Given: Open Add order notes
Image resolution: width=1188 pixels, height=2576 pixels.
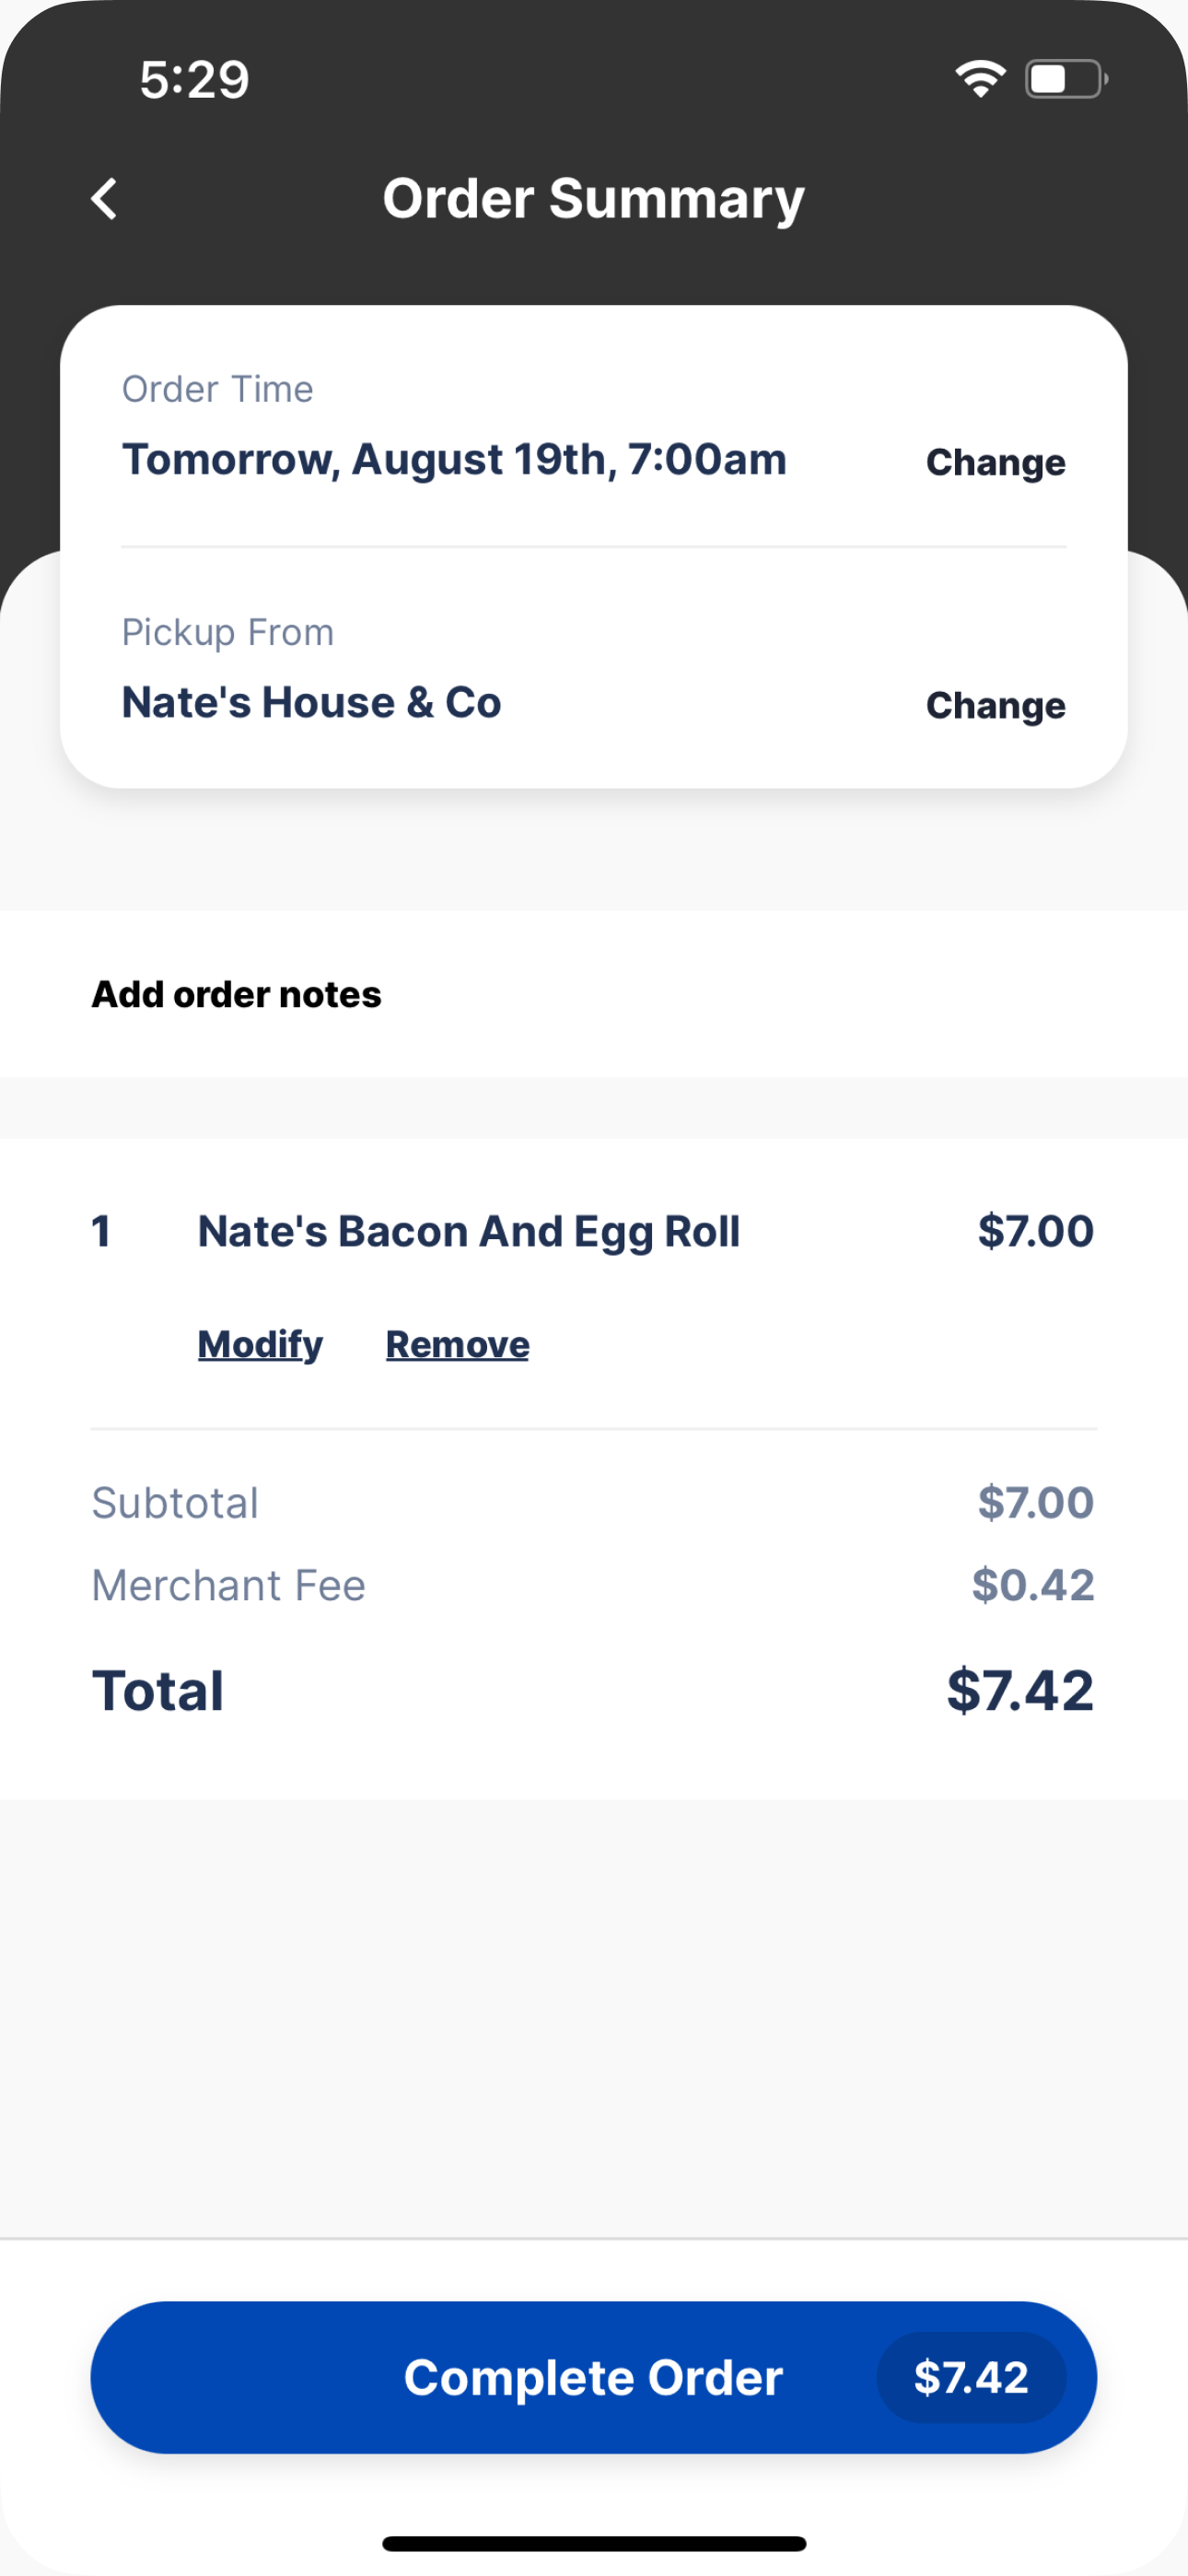Looking at the screenshot, I should [236, 994].
